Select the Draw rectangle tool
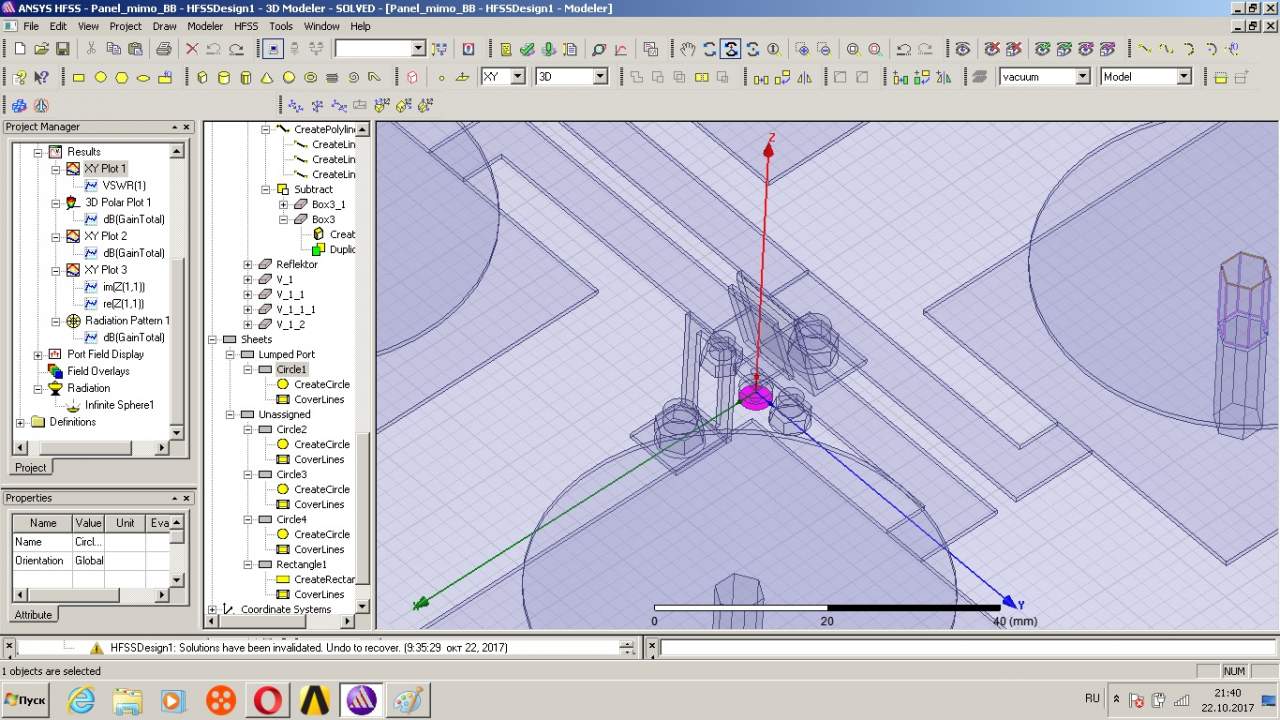The height and width of the screenshot is (720, 1280). click(78, 77)
